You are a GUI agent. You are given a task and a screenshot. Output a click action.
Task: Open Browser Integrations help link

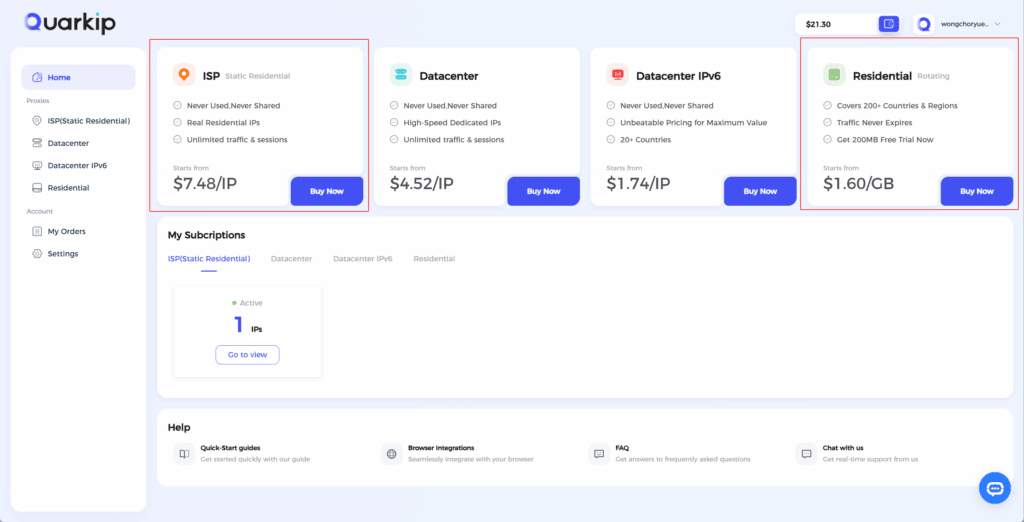(441, 448)
